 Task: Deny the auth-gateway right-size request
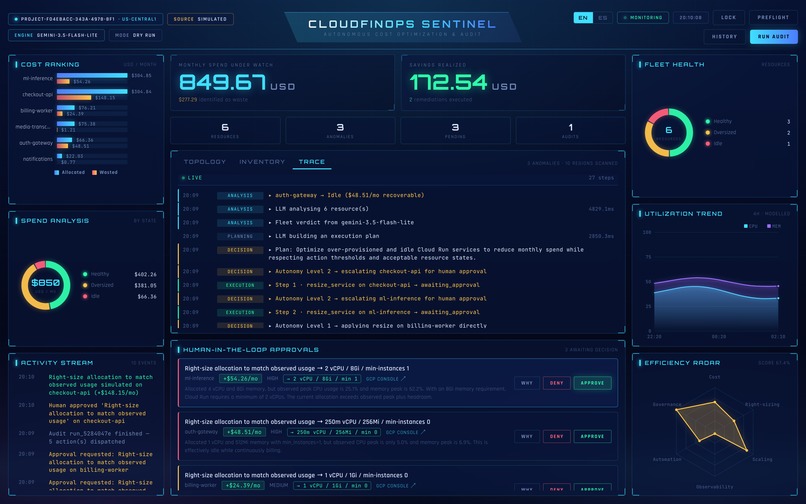click(x=556, y=437)
